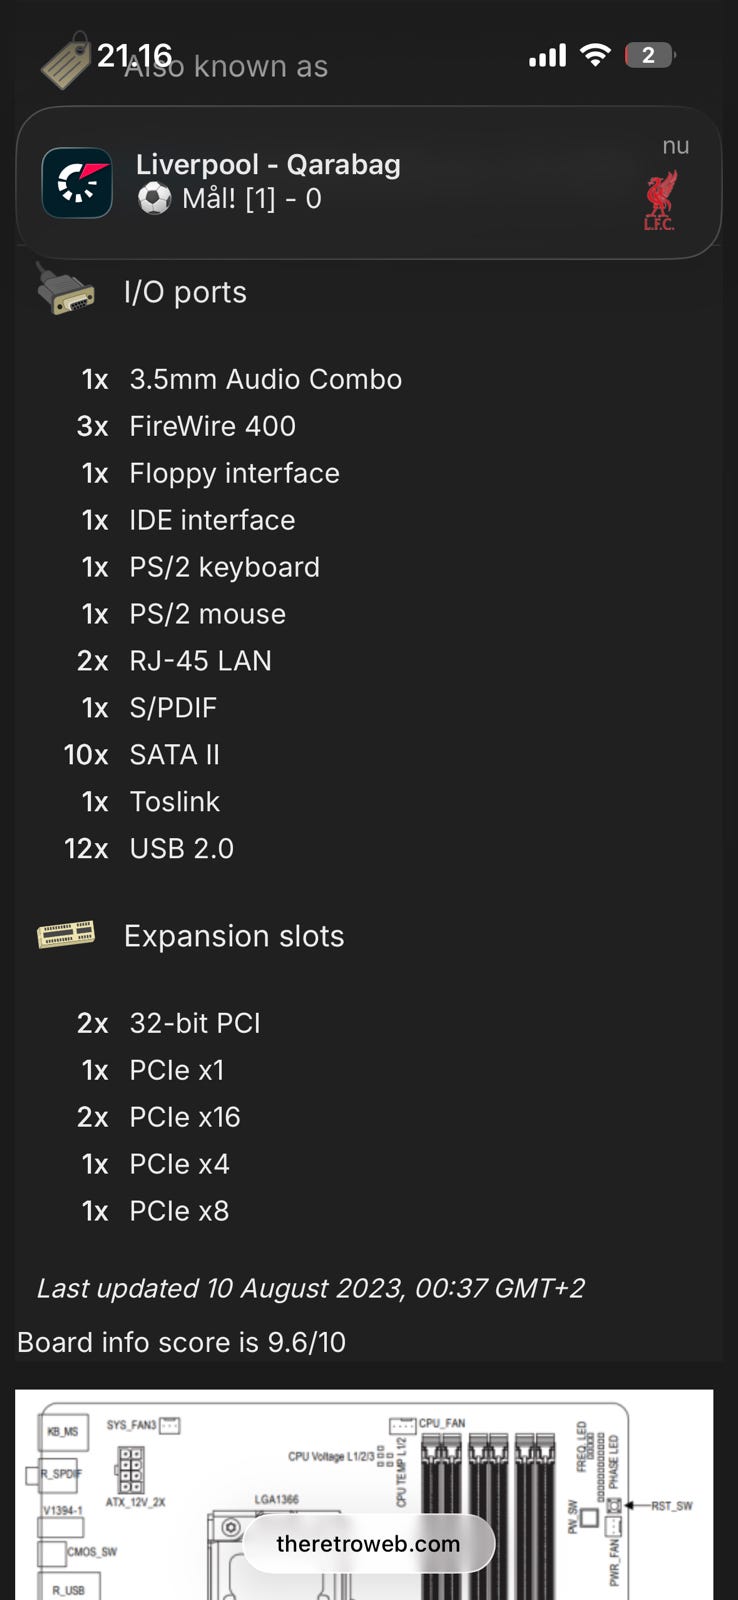The image size is (738, 1600).
Task: Tap the tag icon beside Also known as
Action: 66,62
